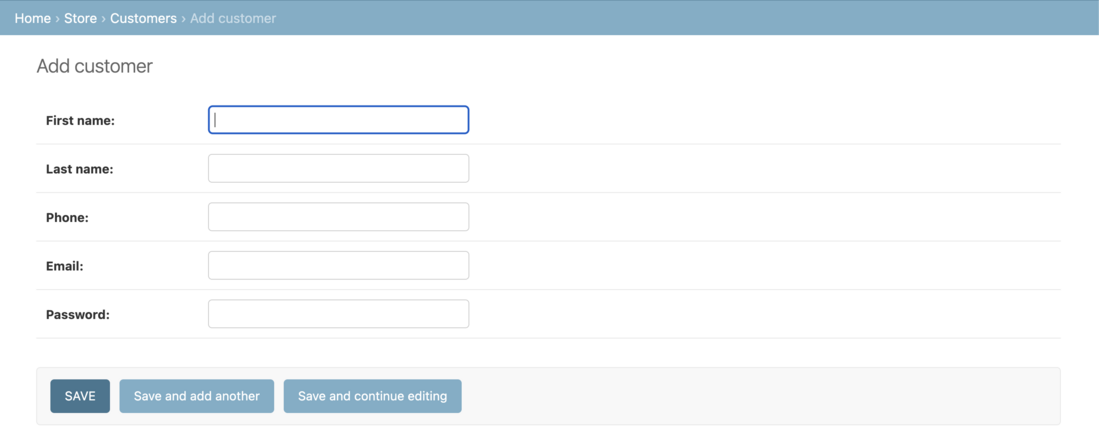The width and height of the screenshot is (1099, 434).
Task: Click the Last name label
Action: pos(79,169)
